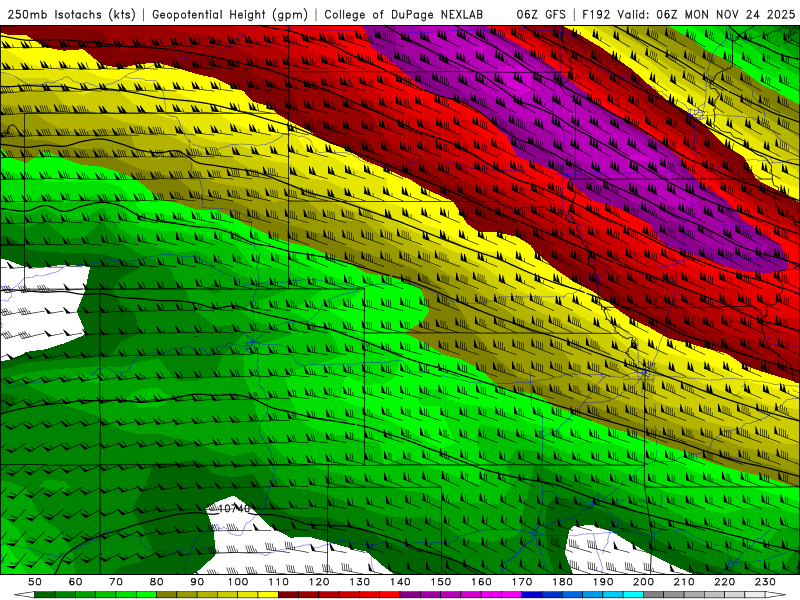Click the "Geopotential Height (gpm)" header text
The image size is (800, 600).
[230, 15]
